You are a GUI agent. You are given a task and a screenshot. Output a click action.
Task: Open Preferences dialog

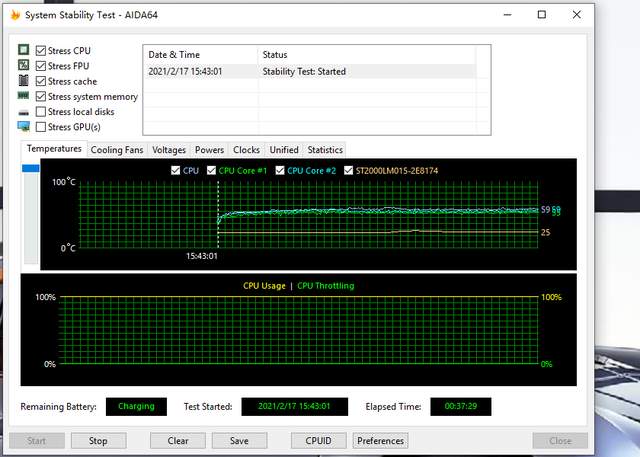pyautogui.click(x=380, y=440)
